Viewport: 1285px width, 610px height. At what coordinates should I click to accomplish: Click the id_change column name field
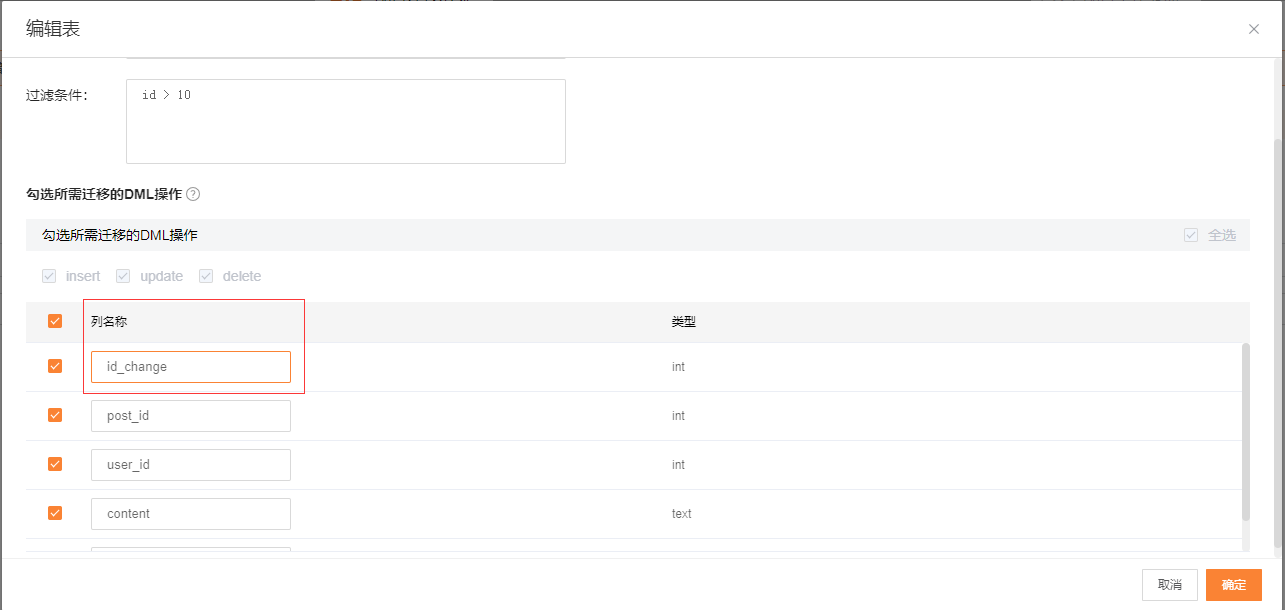(190, 367)
